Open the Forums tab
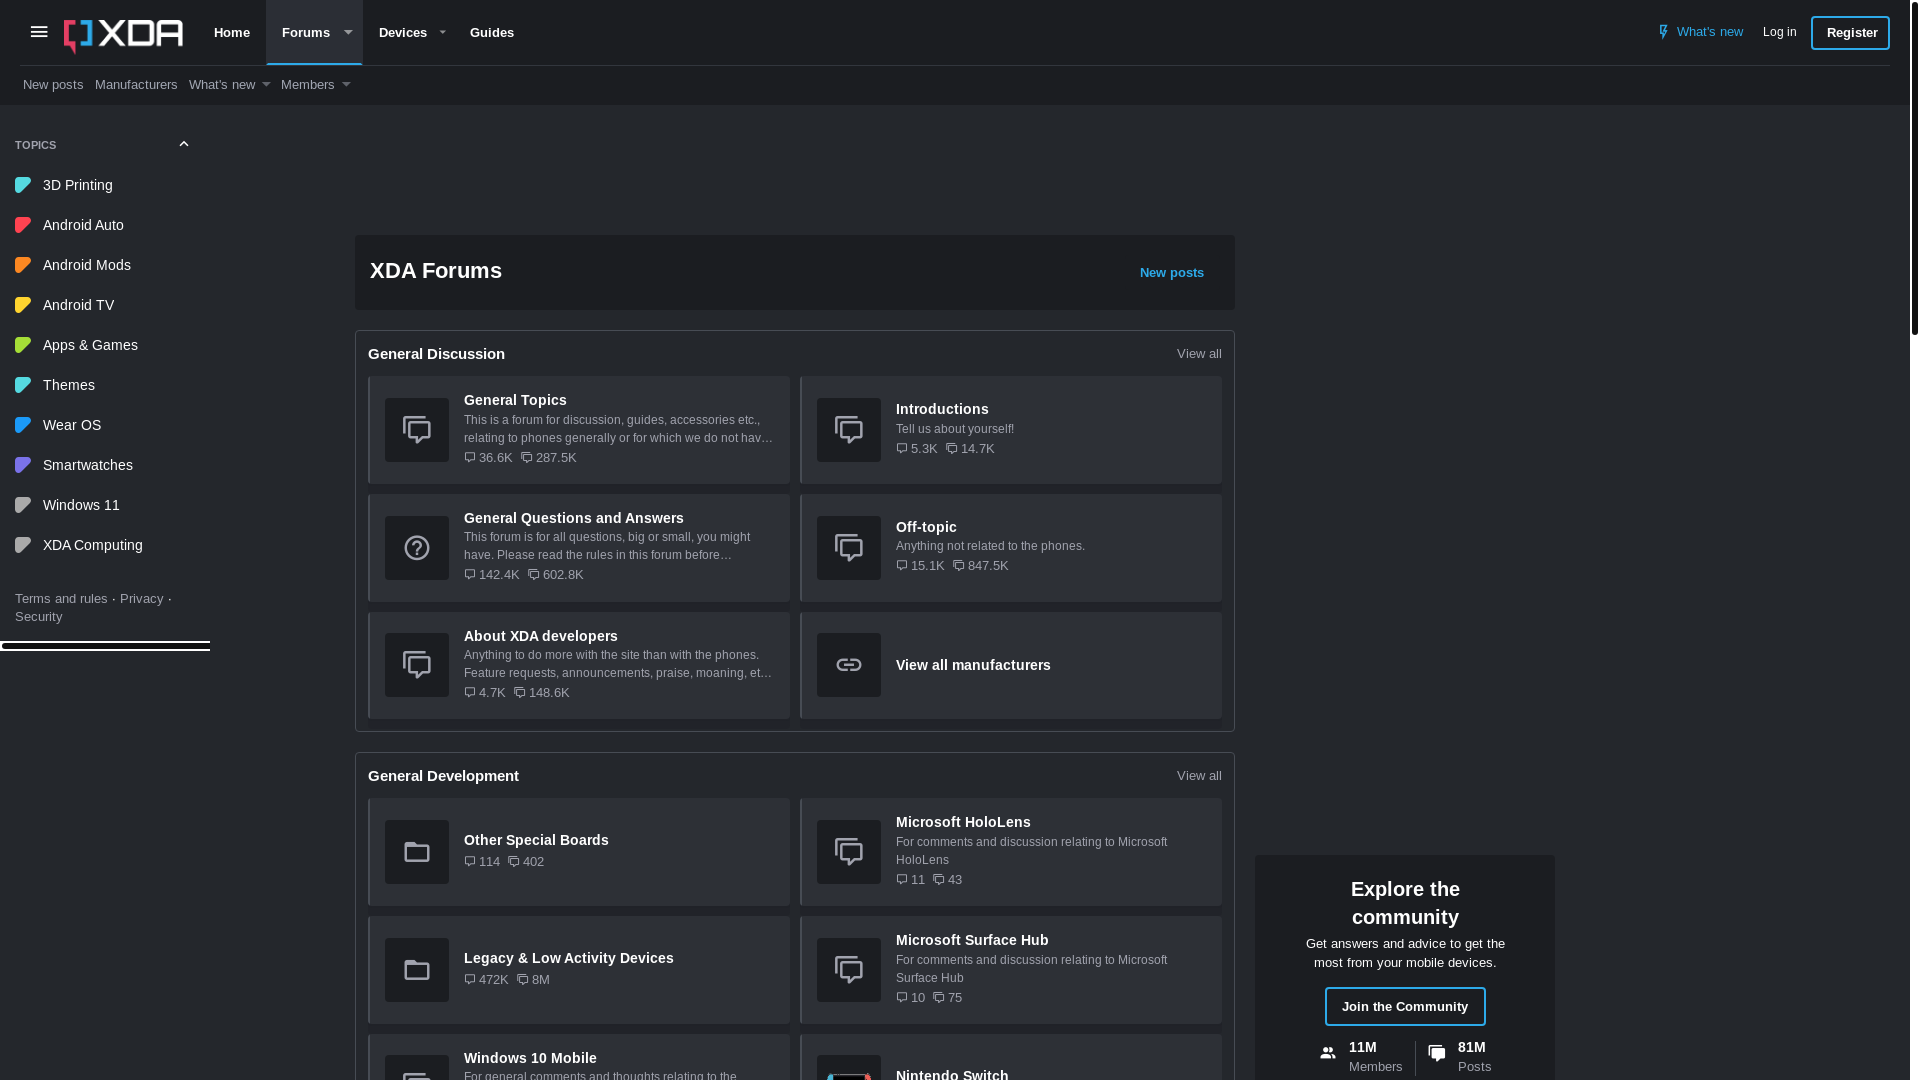This screenshot has height=1080, width=1920. (306, 33)
